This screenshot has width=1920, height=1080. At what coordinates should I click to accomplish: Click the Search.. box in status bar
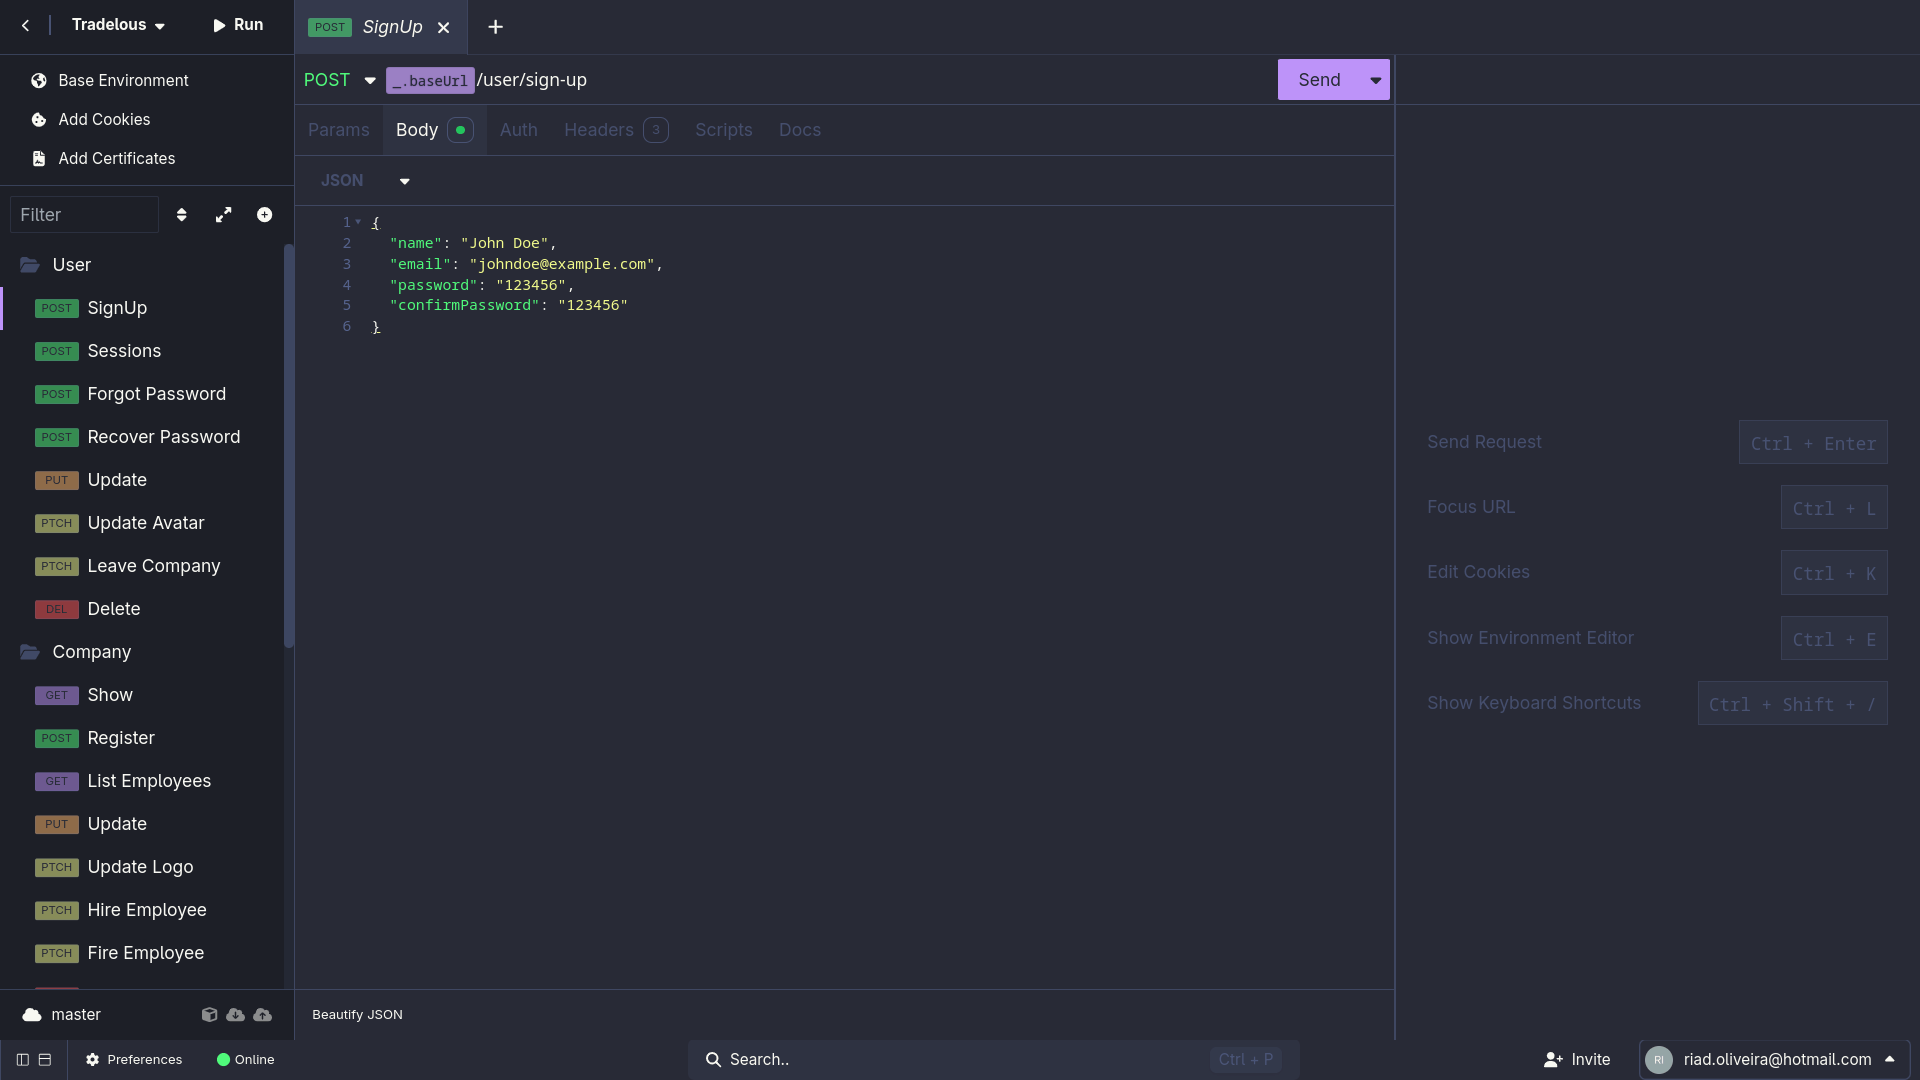pyautogui.click(x=993, y=1060)
